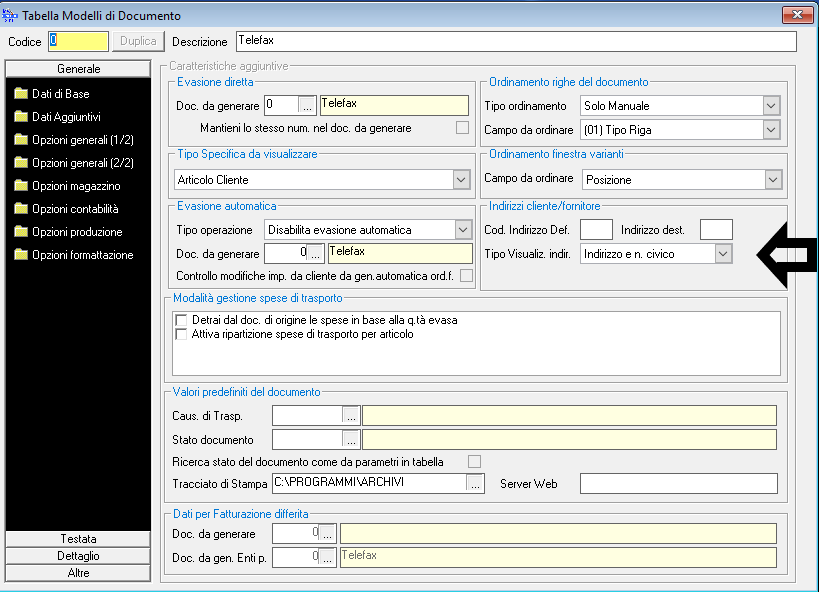Open the Opzioni contabilità folder
The width and height of the screenshot is (819, 592).
[66, 209]
